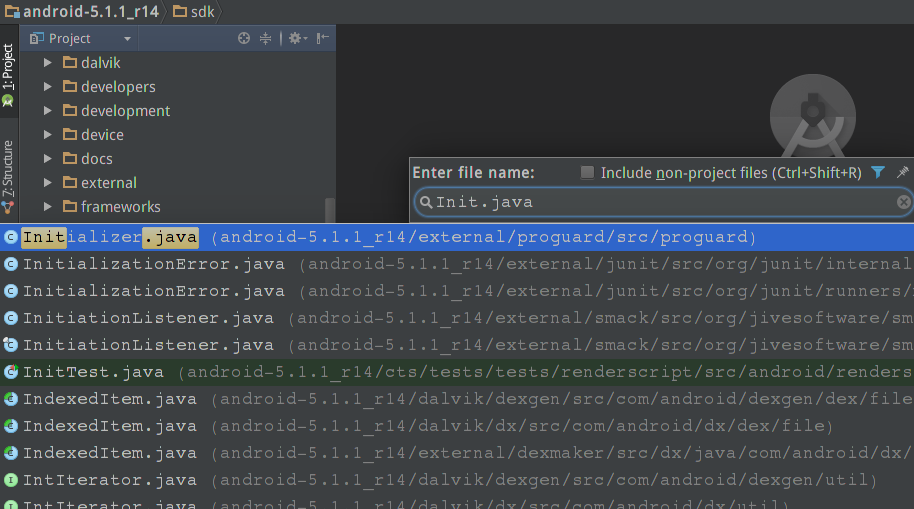The image size is (914, 509).
Task: Expand the dalvik folder
Action: (48, 62)
